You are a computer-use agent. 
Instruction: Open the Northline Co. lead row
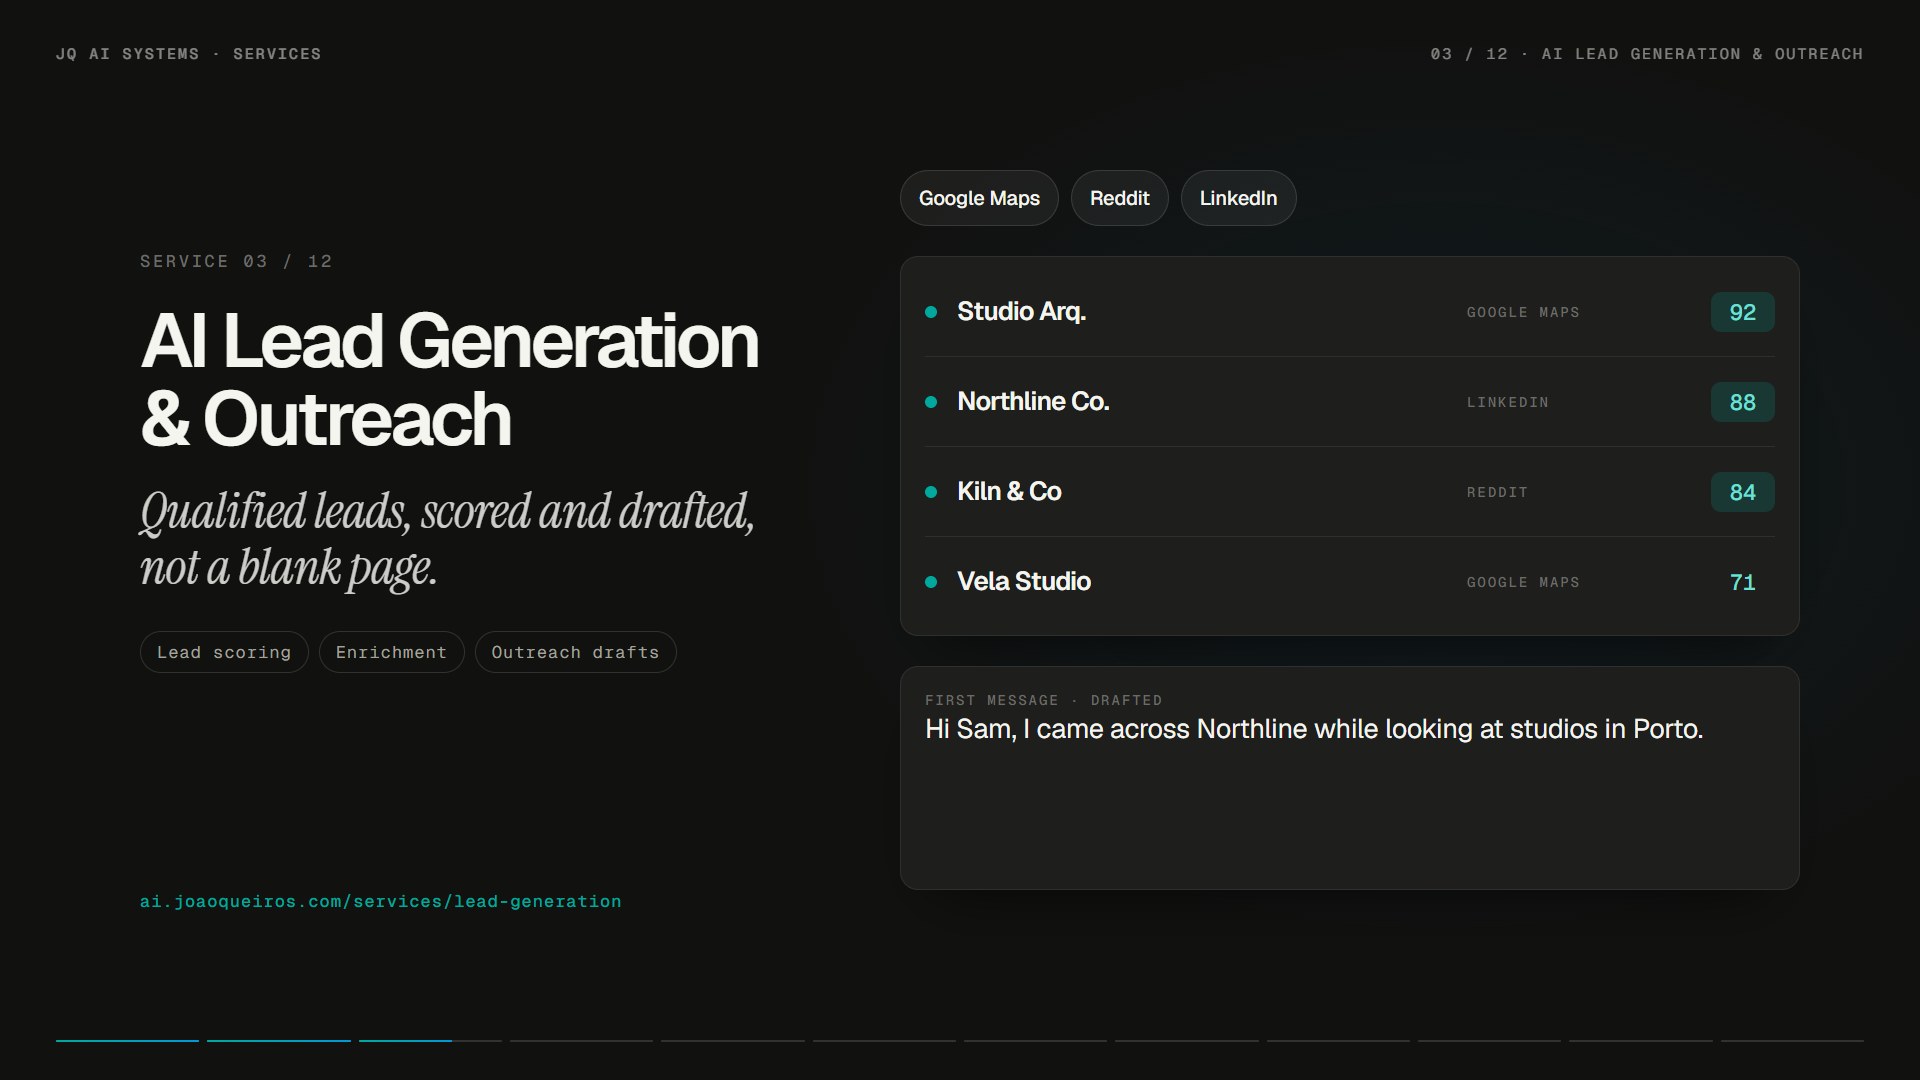1349,402
